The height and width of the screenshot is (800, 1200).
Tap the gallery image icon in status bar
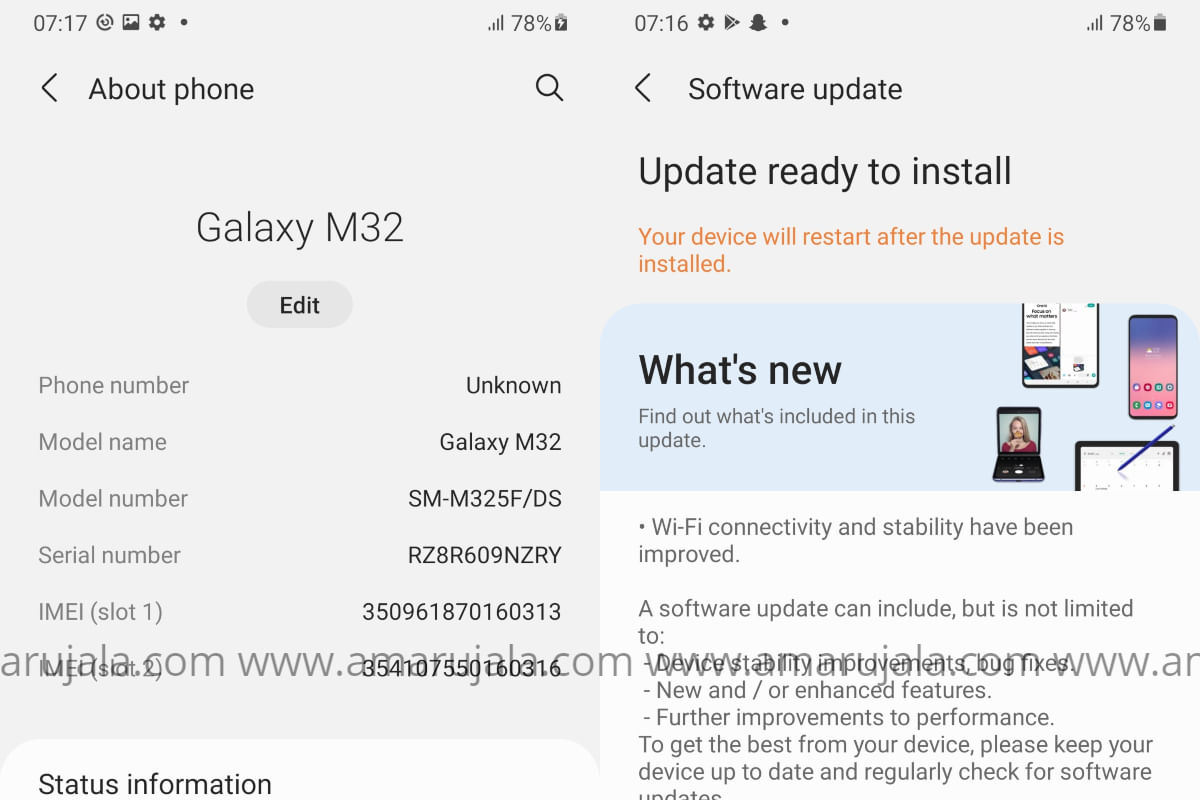tap(131, 23)
